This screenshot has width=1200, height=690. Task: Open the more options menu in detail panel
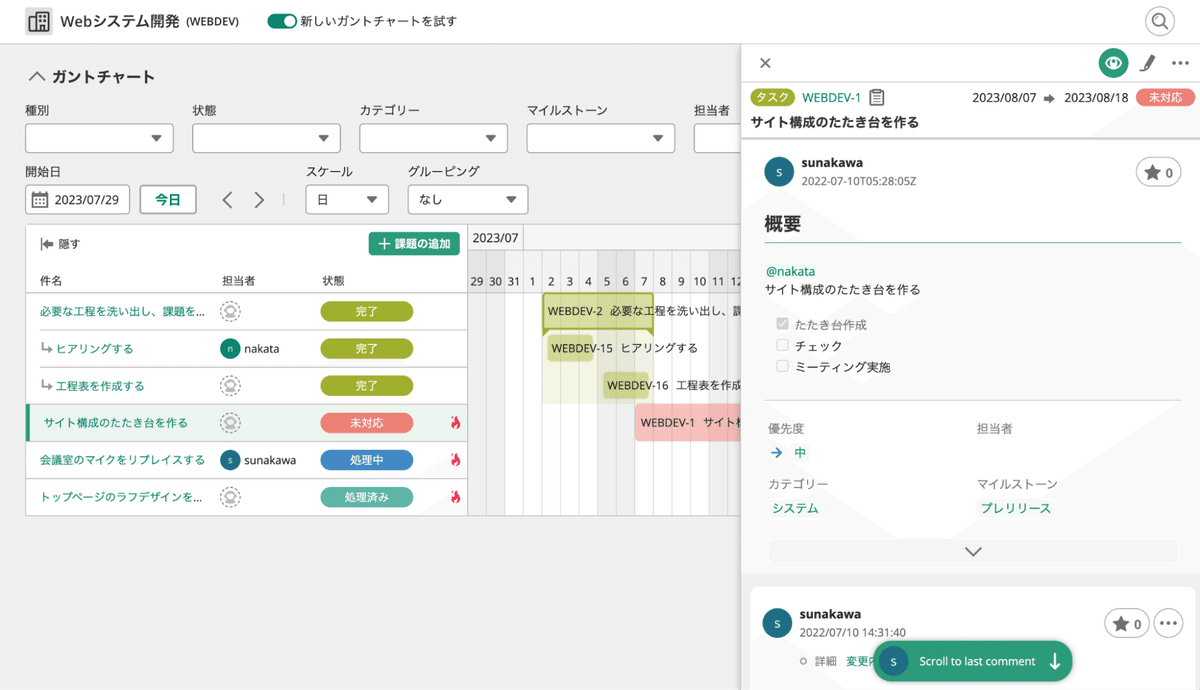point(1180,63)
